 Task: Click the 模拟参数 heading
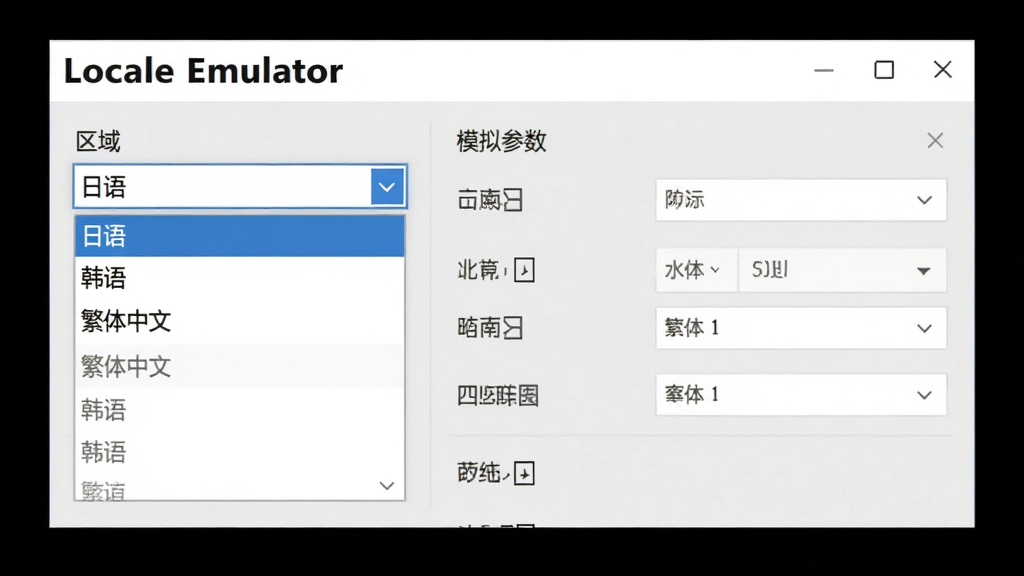coord(501,141)
